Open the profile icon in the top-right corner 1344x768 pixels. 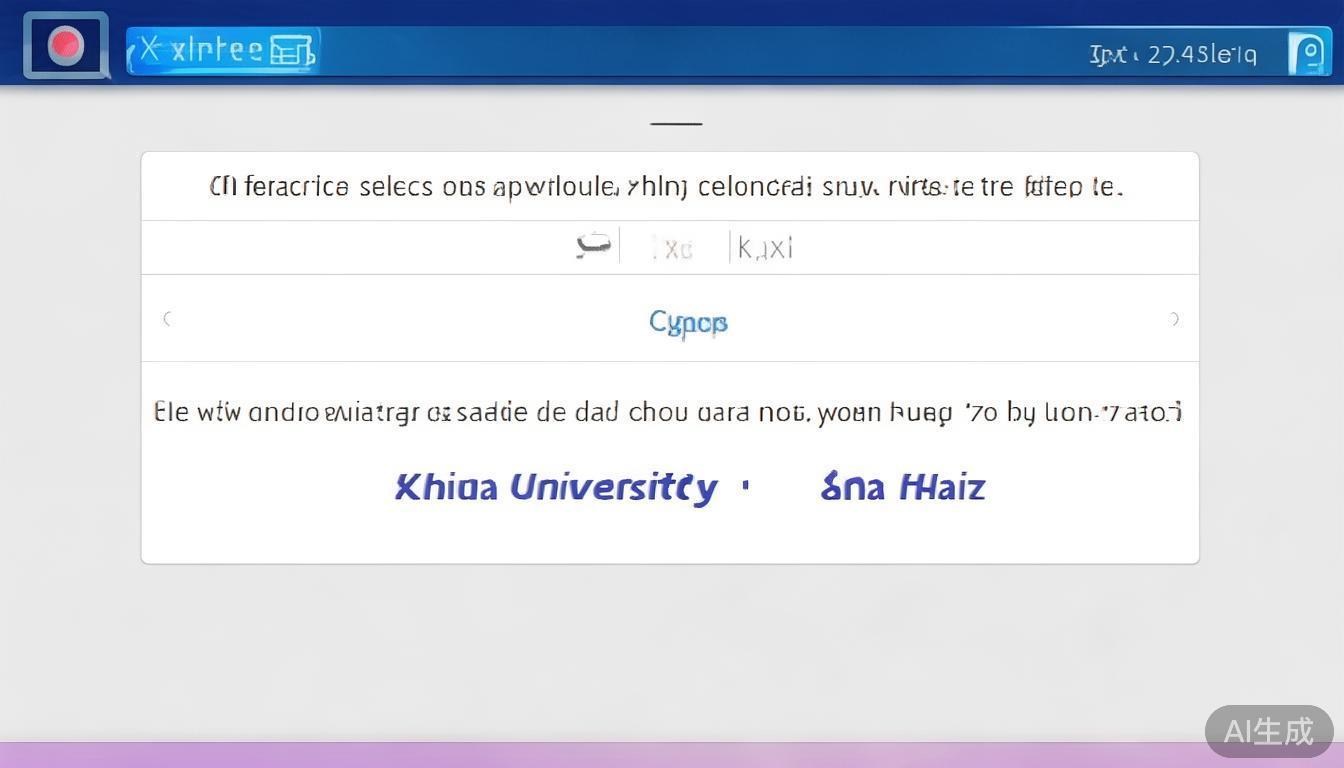[x=1307, y=53]
